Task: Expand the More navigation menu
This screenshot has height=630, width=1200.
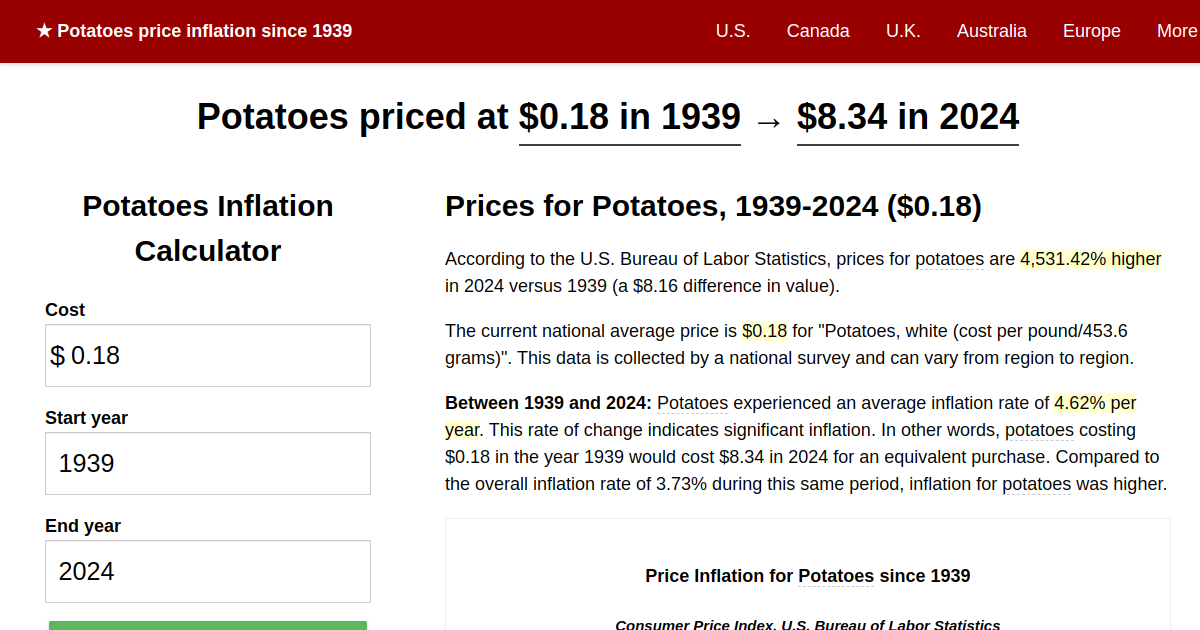Action: point(1176,31)
